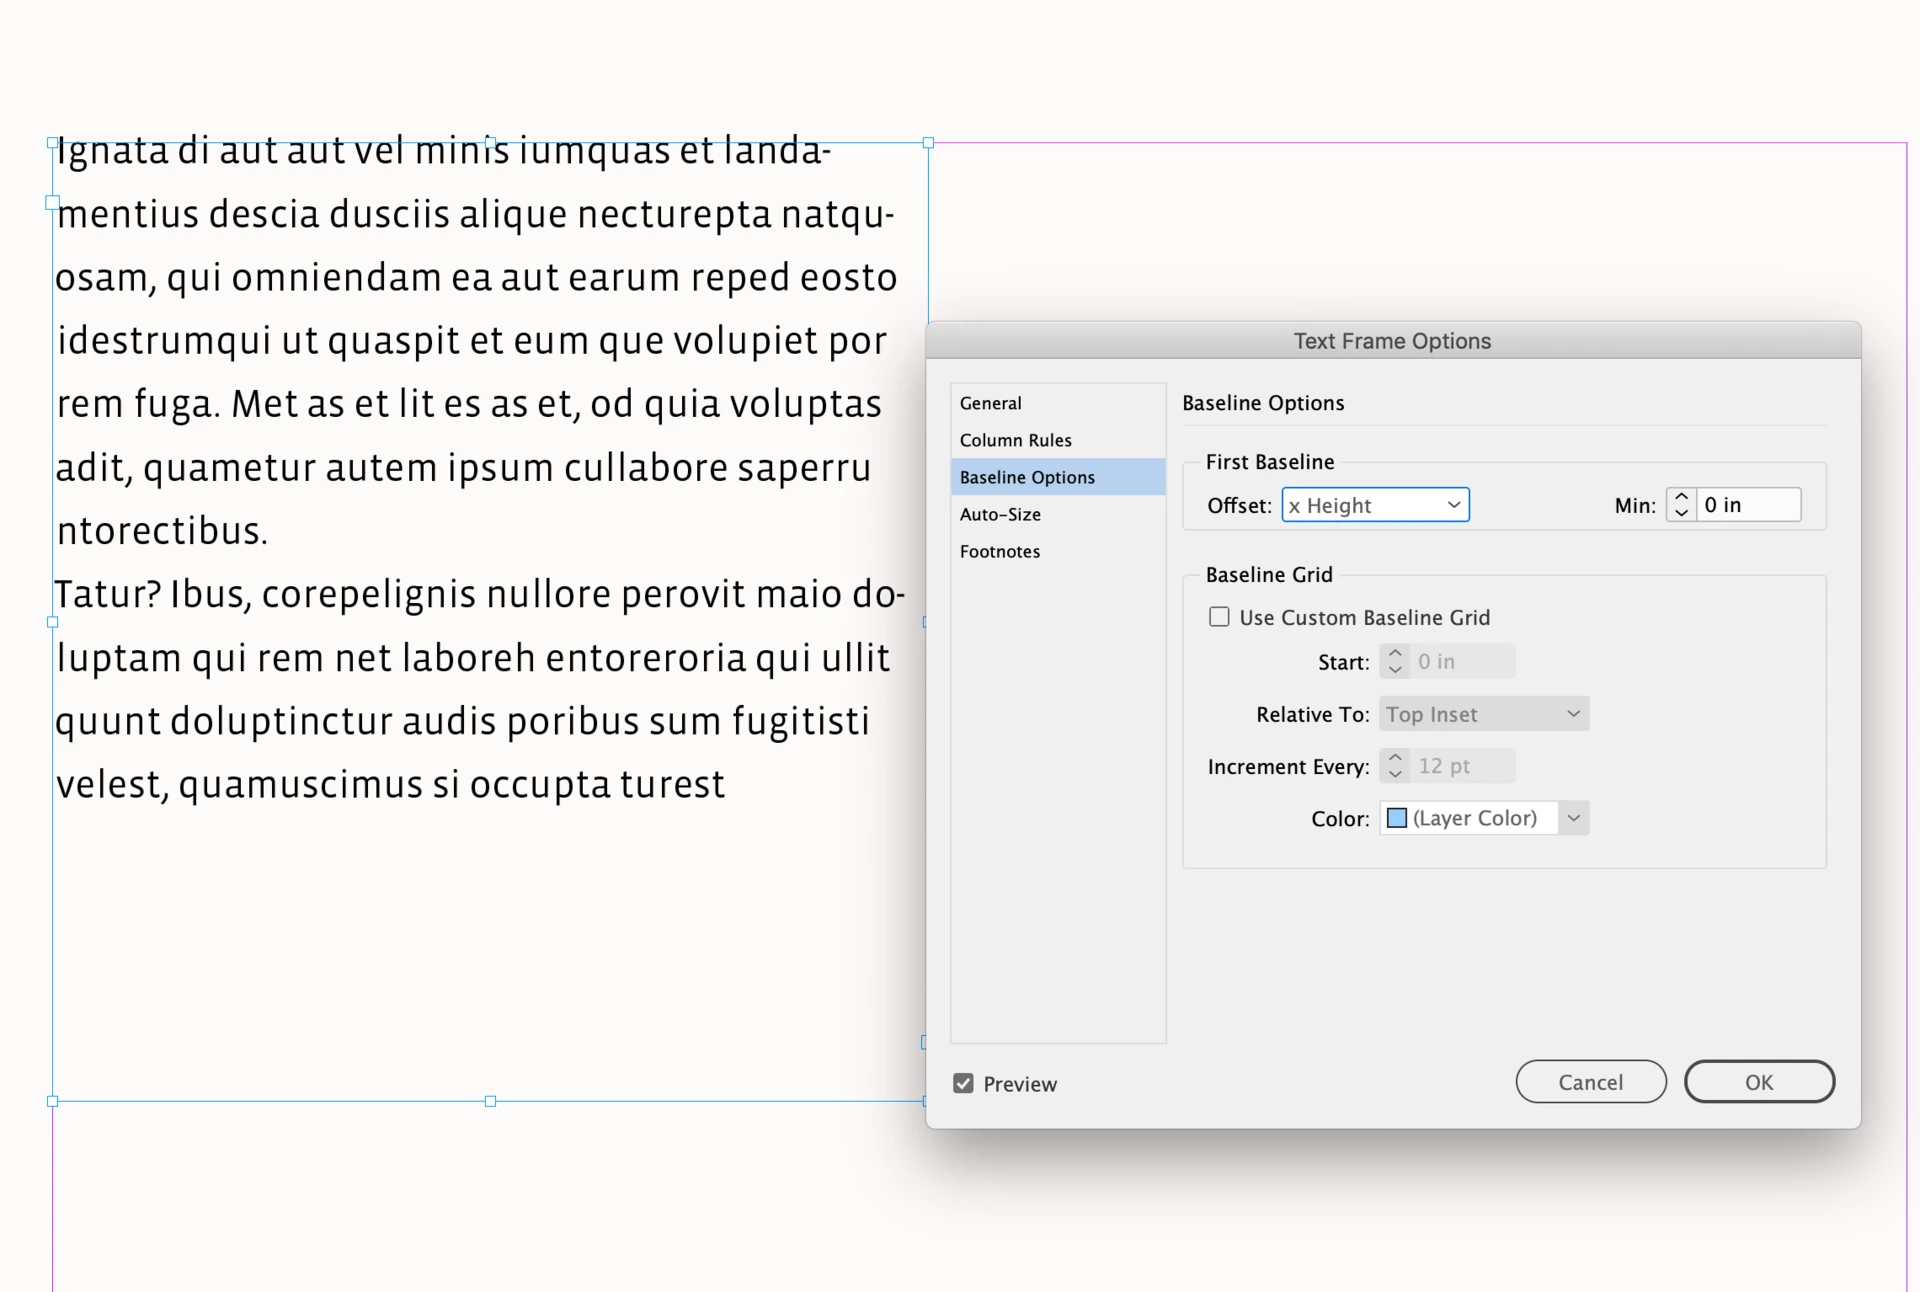Screen dimensions: 1920x1292
Task: Click the Text Frame Options title bar
Action: tap(1393, 341)
